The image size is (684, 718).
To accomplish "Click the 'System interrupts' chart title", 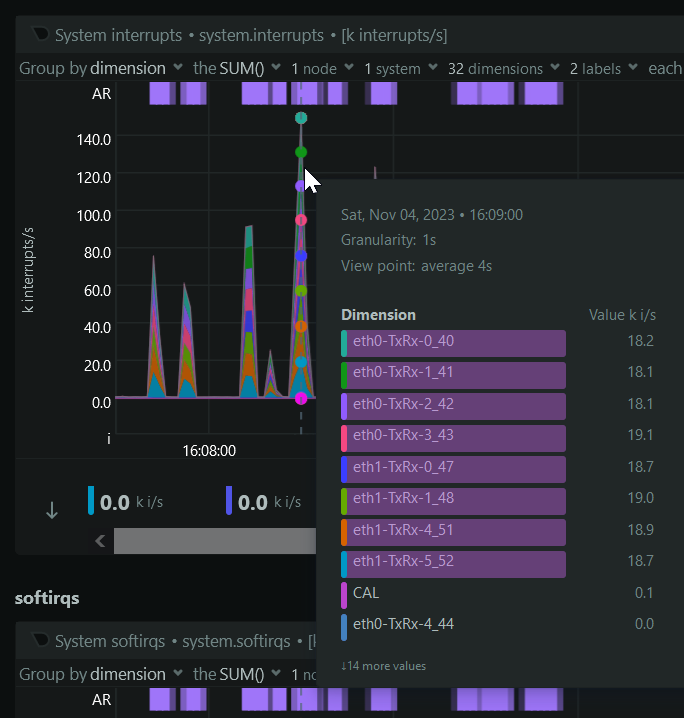I will (x=119, y=35).
